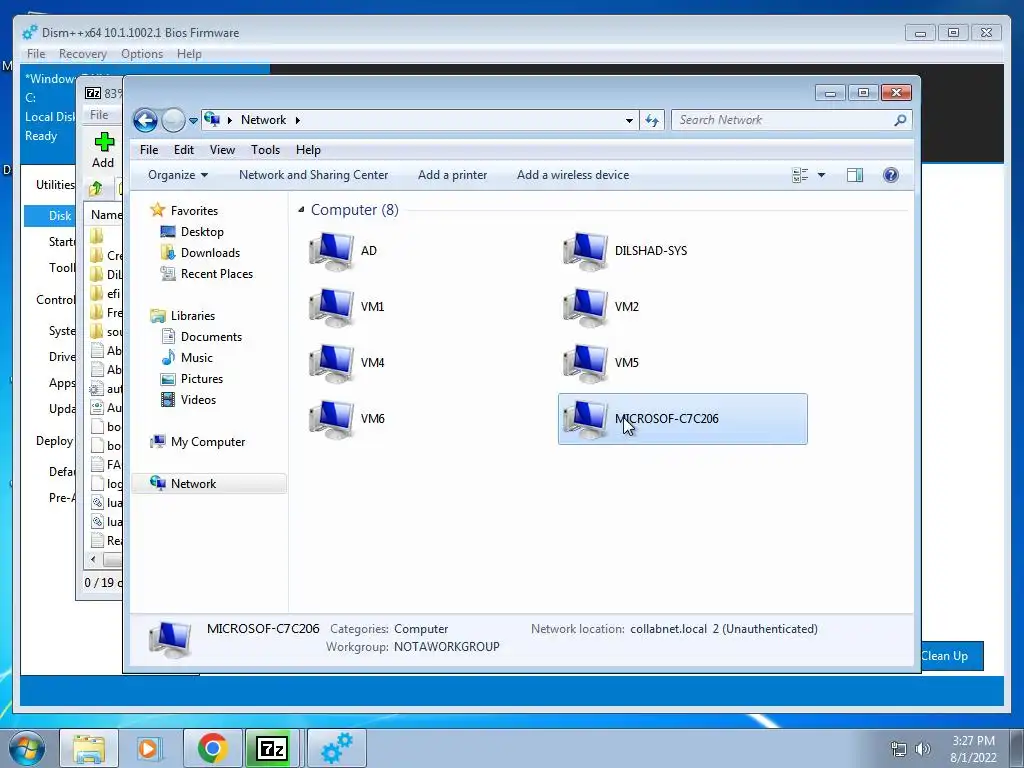Collapse the Computer (8) group
The height and width of the screenshot is (768, 1024).
point(301,210)
